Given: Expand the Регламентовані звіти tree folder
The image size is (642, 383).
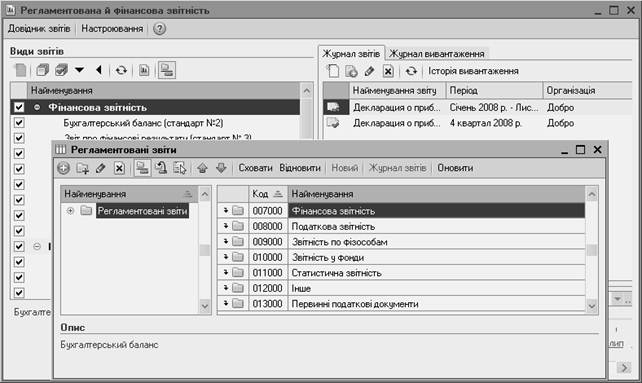Looking at the screenshot, I should coord(70,211).
